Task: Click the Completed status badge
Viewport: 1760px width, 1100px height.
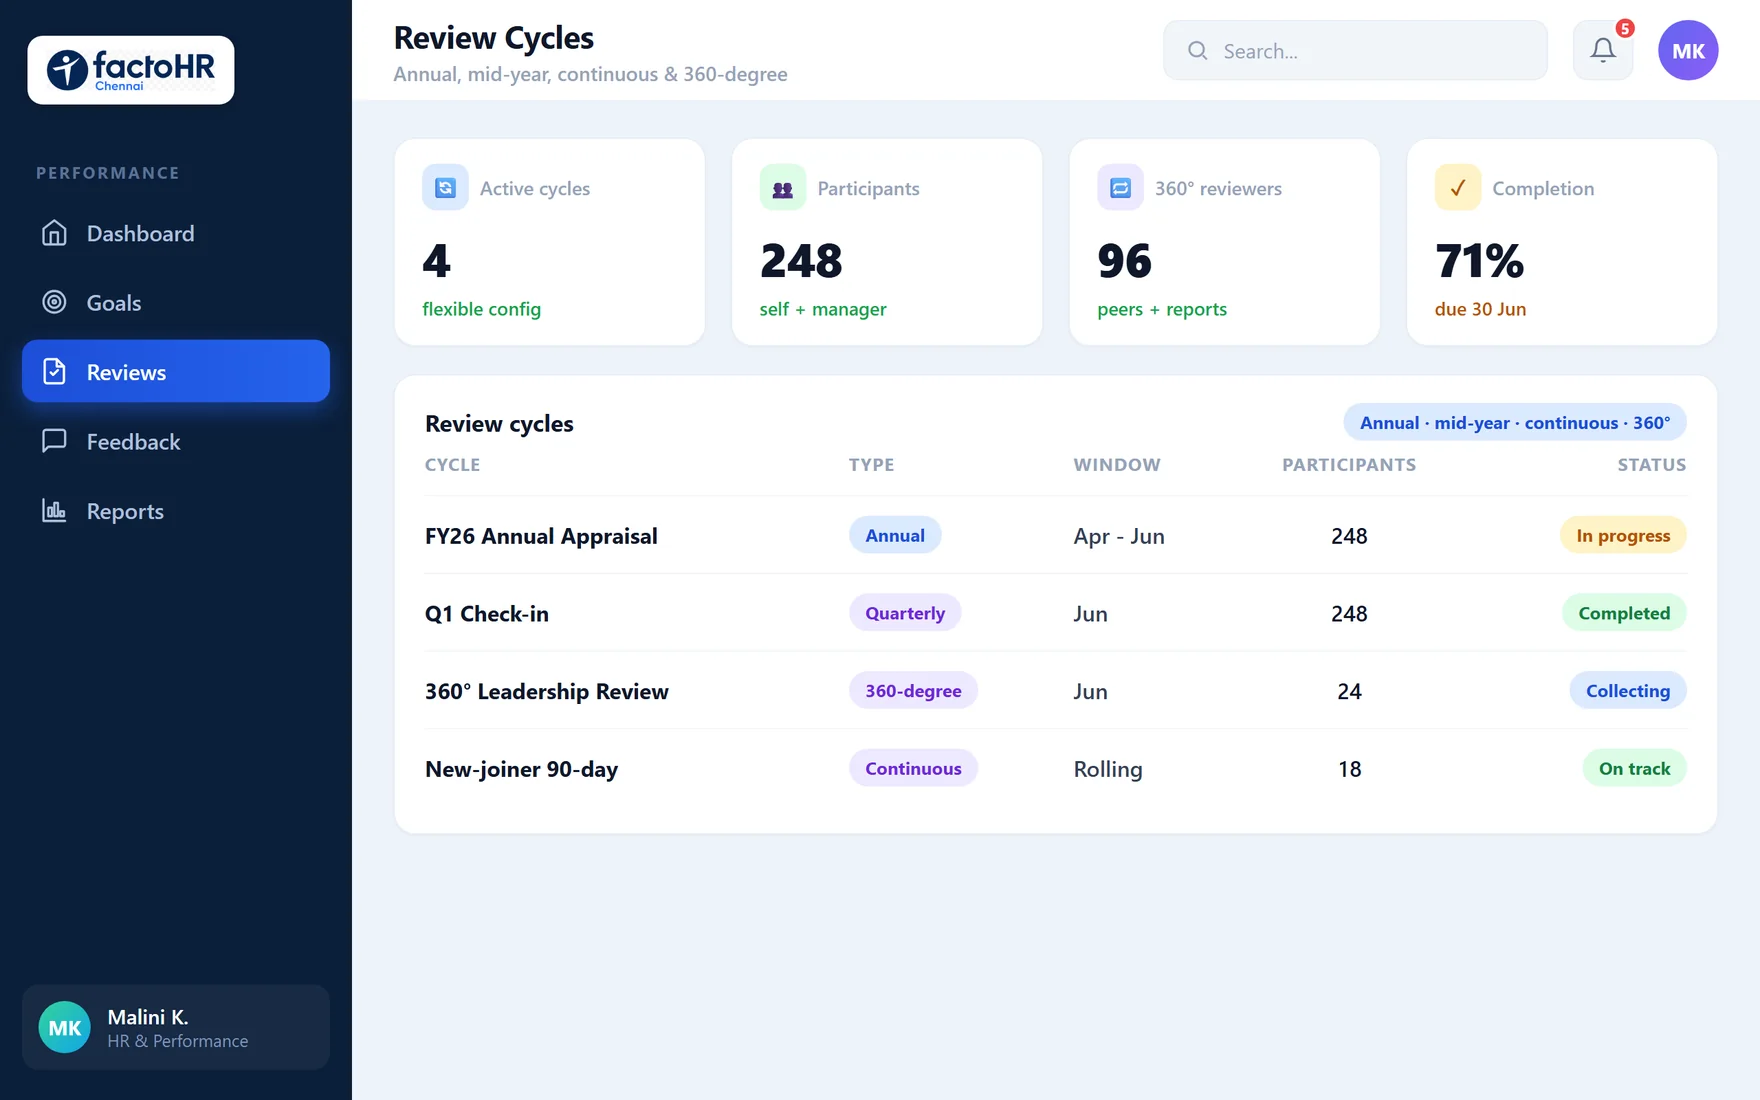Action: pyautogui.click(x=1624, y=613)
